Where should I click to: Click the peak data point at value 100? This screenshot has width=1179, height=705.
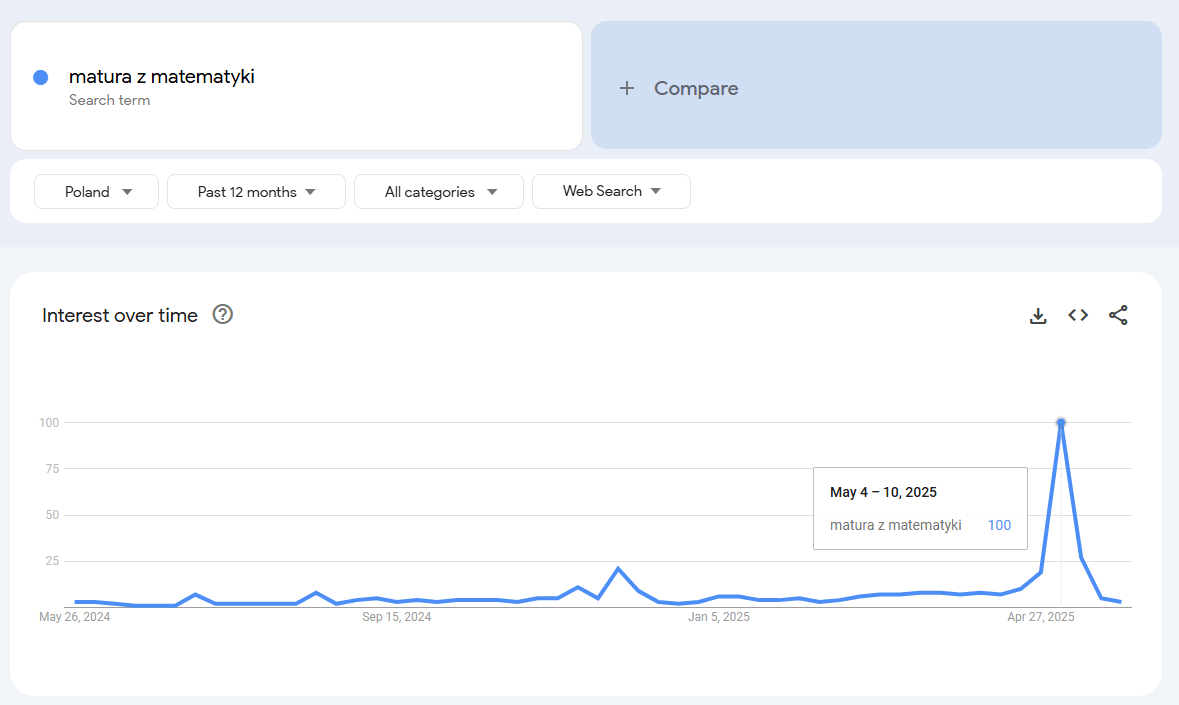(x=1061, y=422)
